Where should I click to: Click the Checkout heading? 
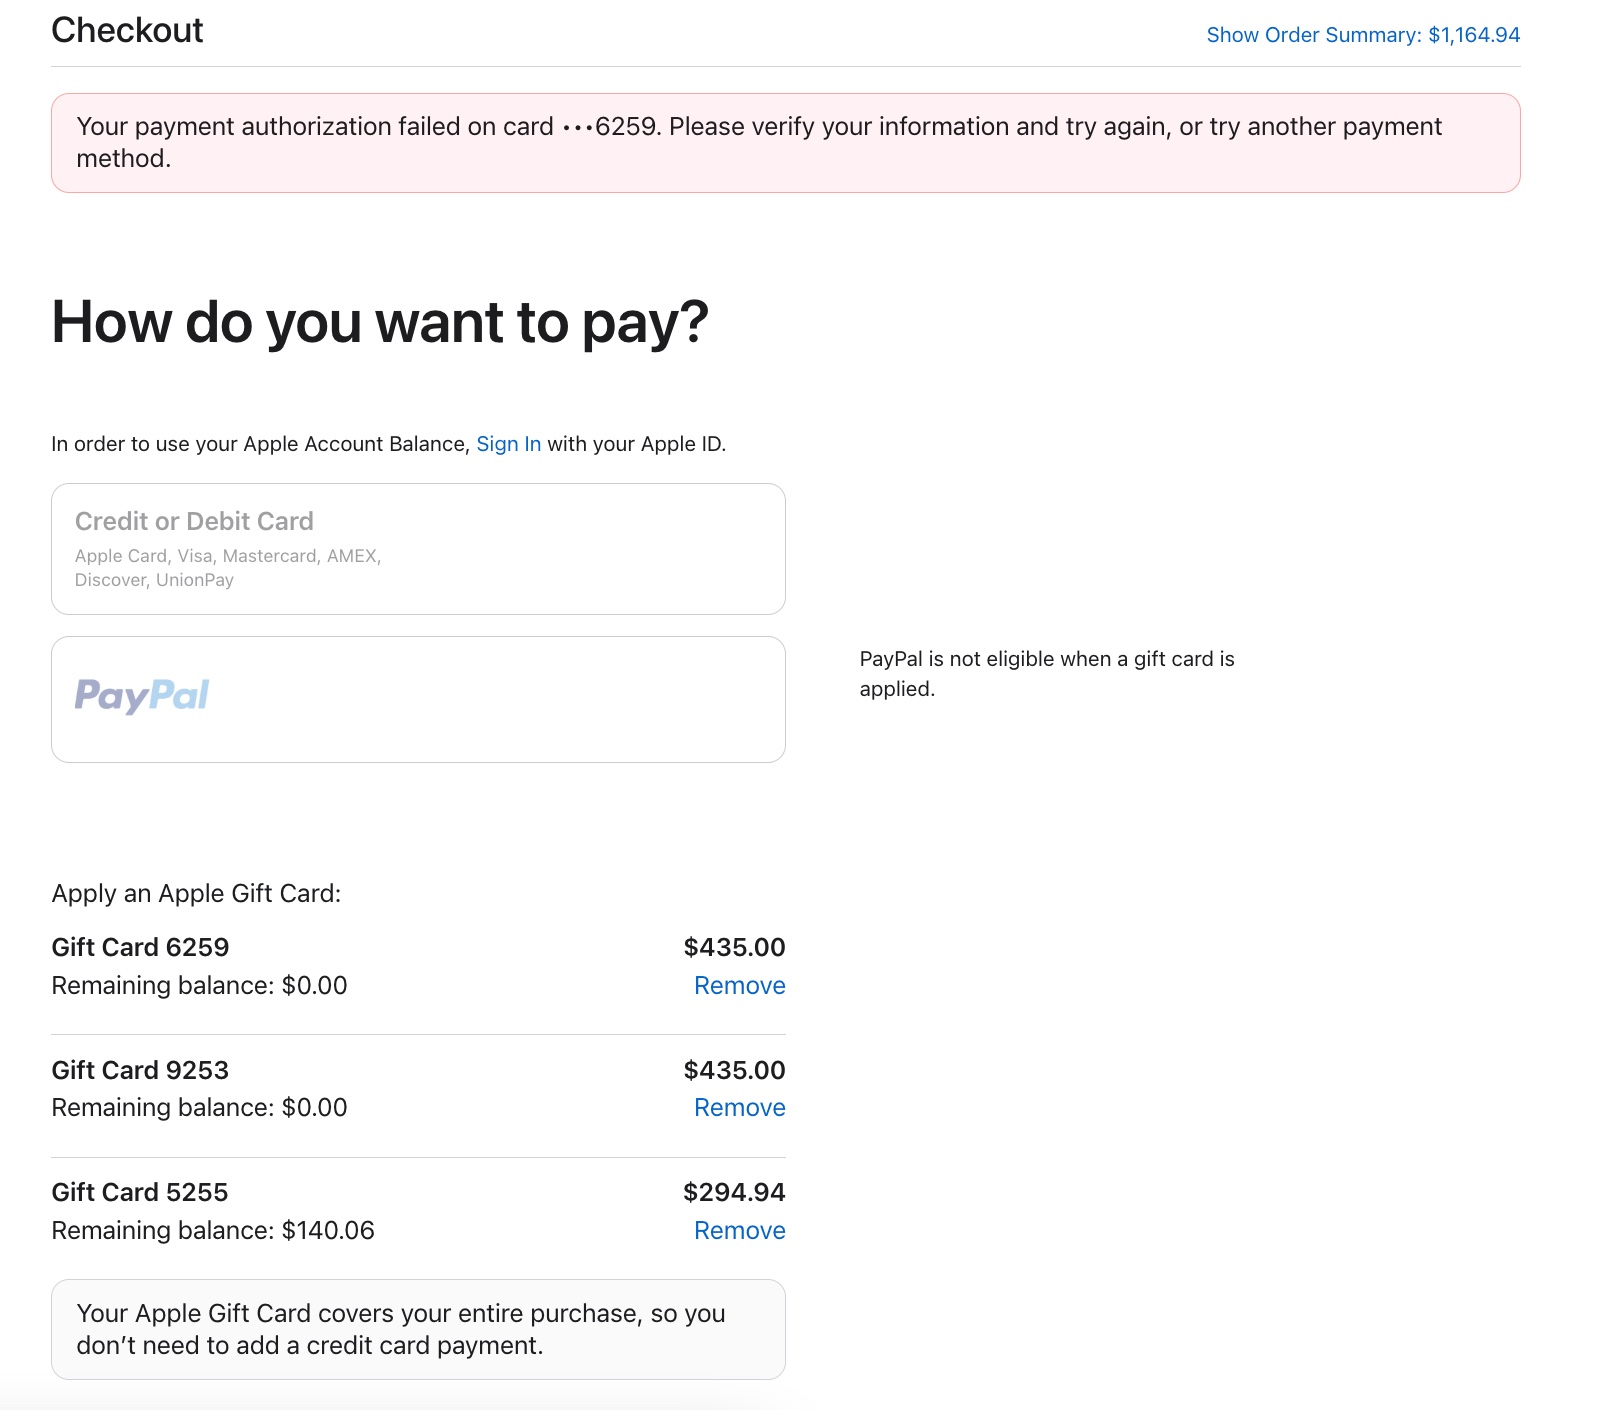click(127, 30)
